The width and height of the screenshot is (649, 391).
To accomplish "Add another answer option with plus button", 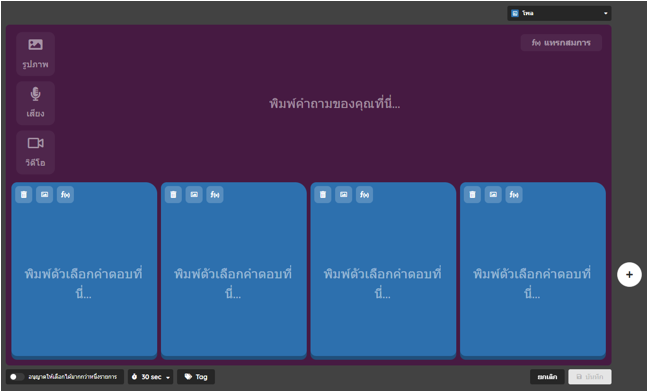I will pos(629,274).
